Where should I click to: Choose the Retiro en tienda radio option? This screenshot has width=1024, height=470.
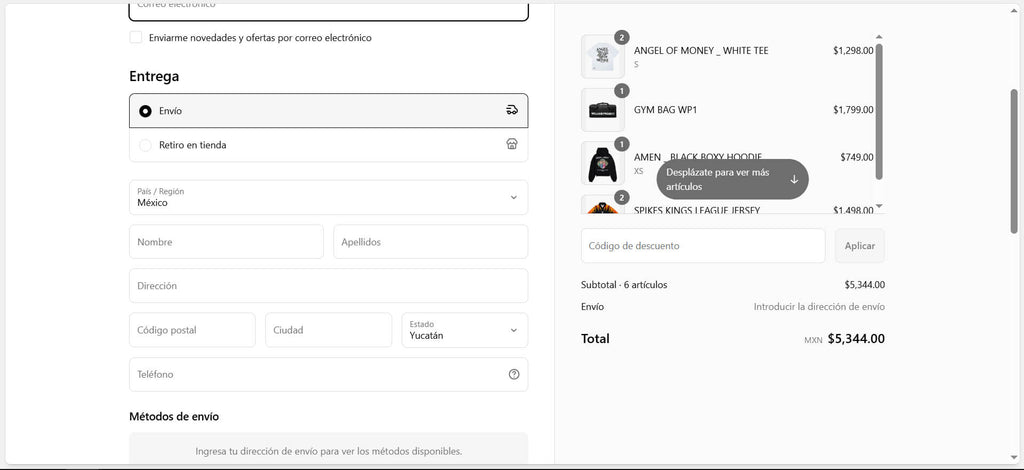pos(146,145)
